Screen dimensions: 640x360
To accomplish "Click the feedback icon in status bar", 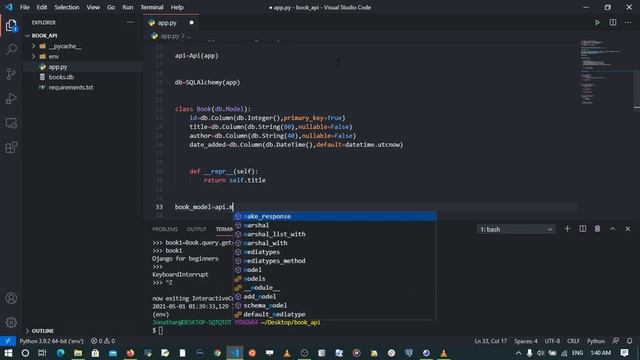I will point(616,341).
